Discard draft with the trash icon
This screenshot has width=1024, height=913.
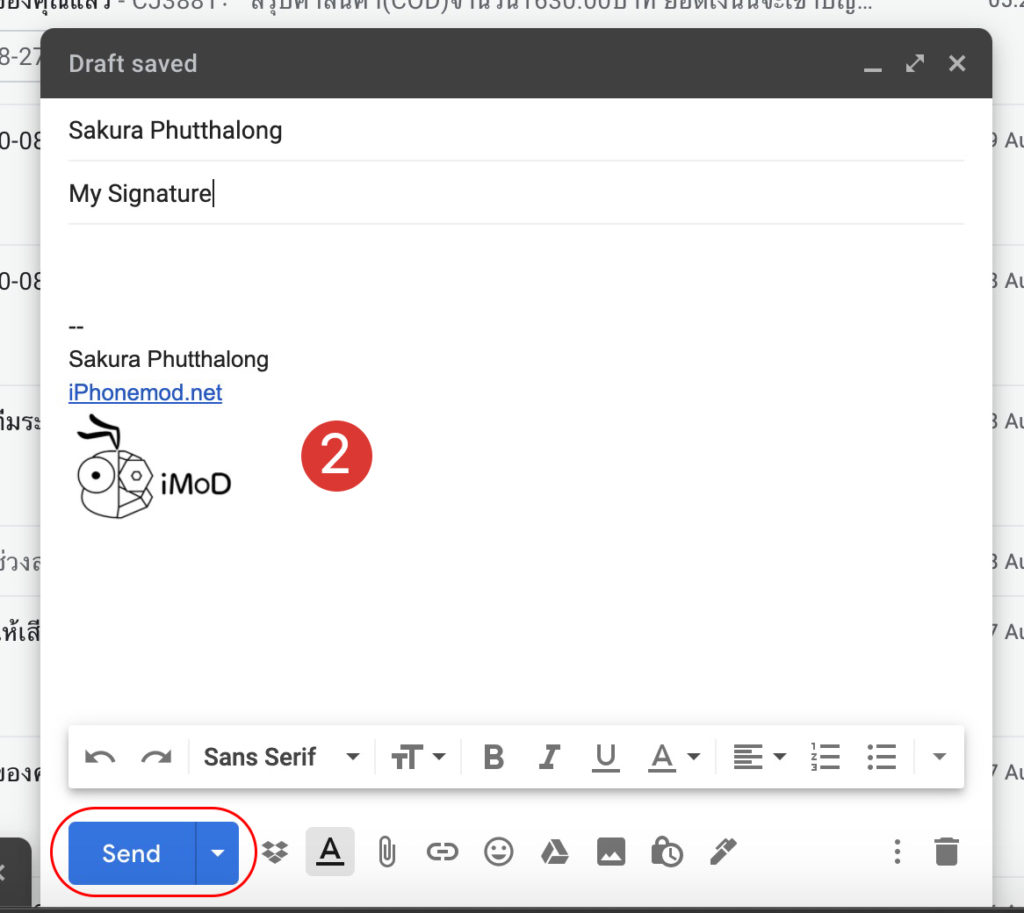pyautogui.click(x=945, y=852)
